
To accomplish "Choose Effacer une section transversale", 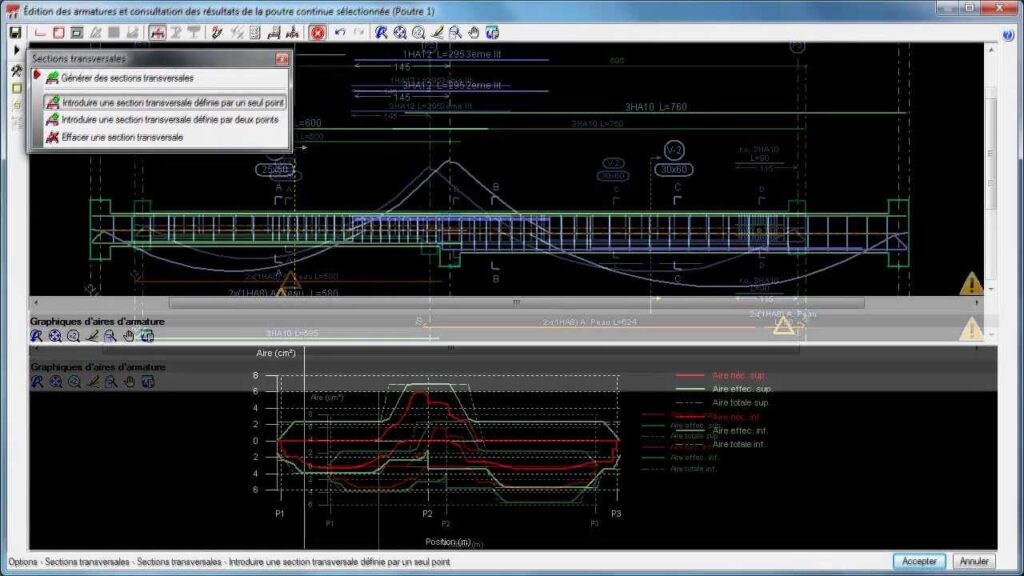I will point(121,137).
